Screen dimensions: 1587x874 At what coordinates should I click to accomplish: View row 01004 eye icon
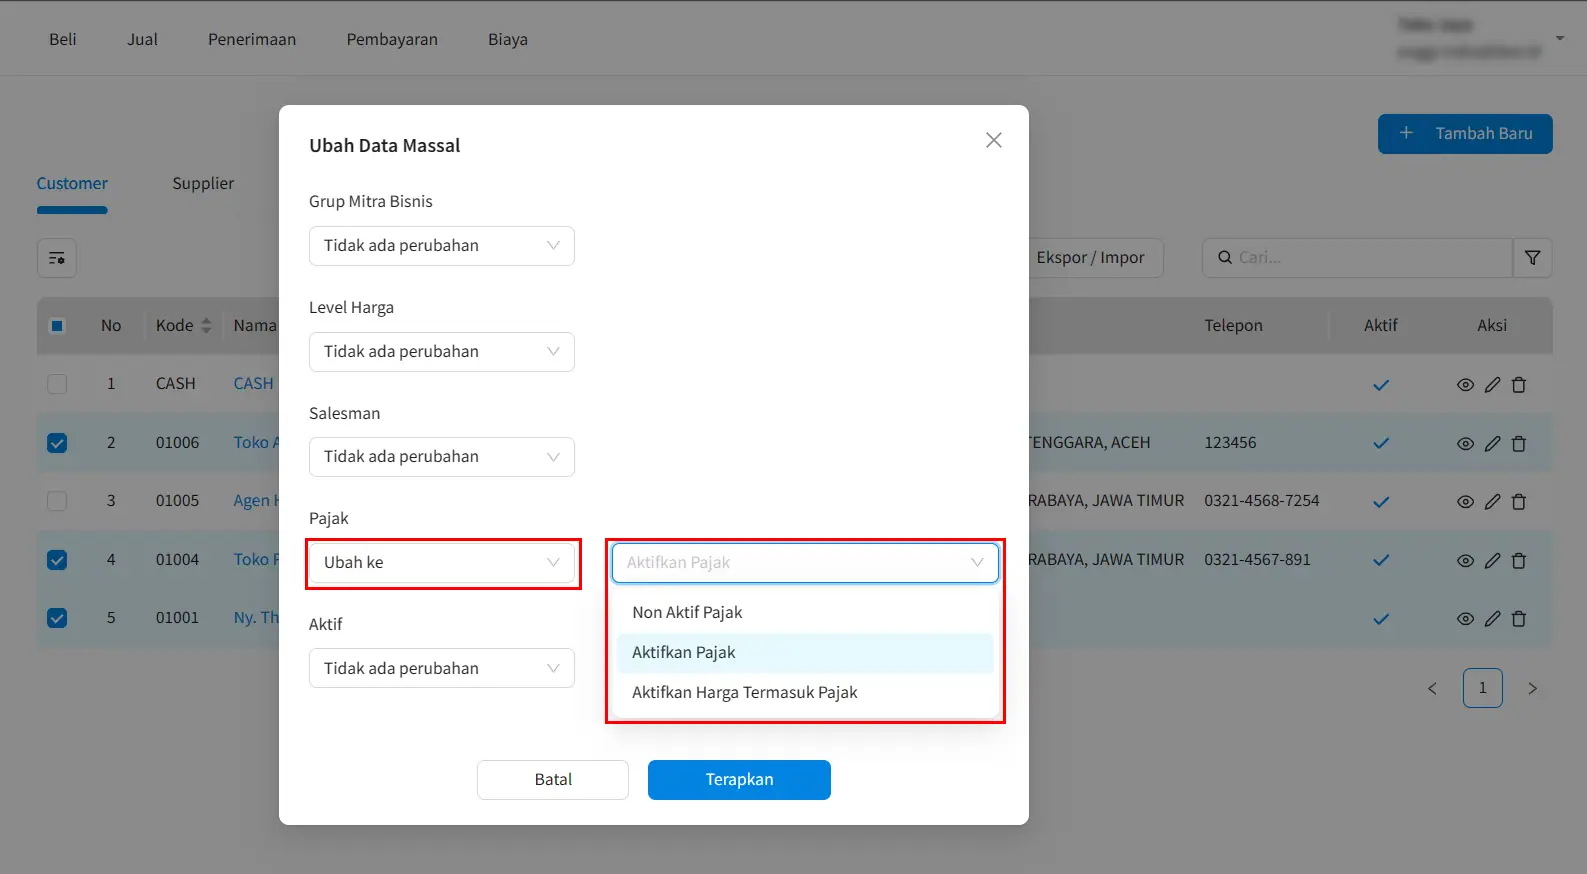[x=1465, y=561]
